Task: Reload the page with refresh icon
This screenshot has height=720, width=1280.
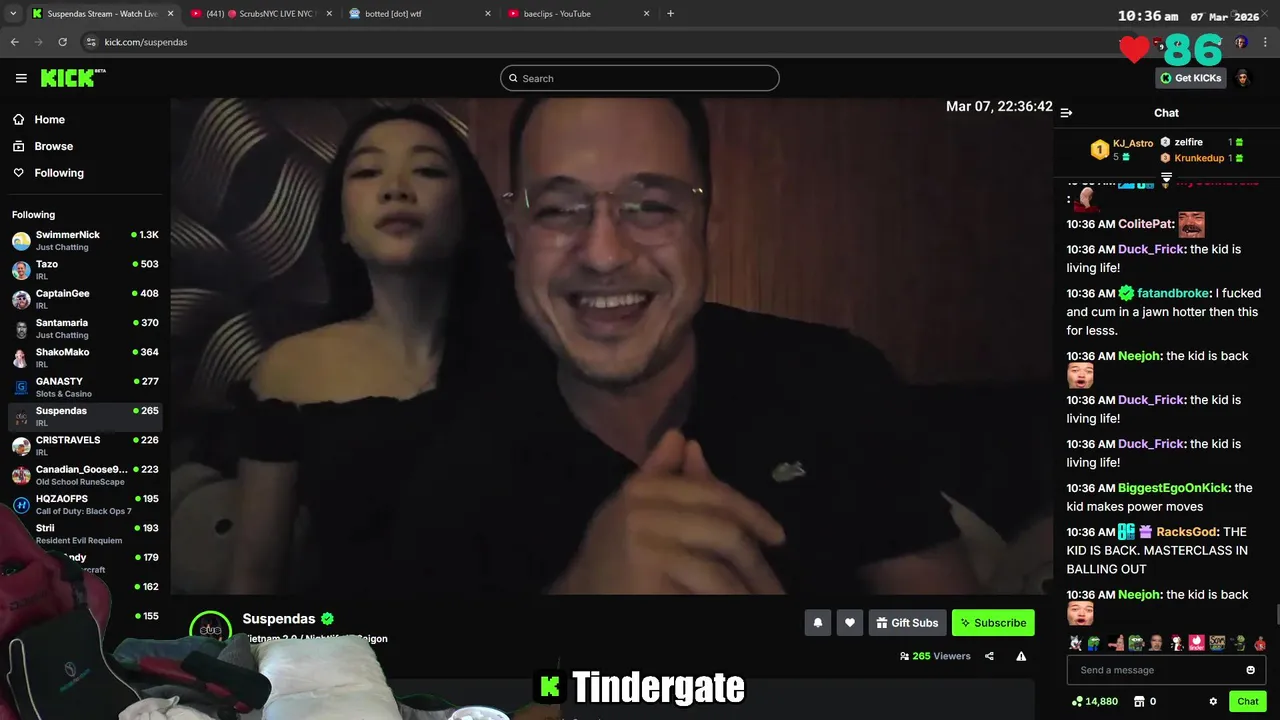Action: tap(62, 42)
